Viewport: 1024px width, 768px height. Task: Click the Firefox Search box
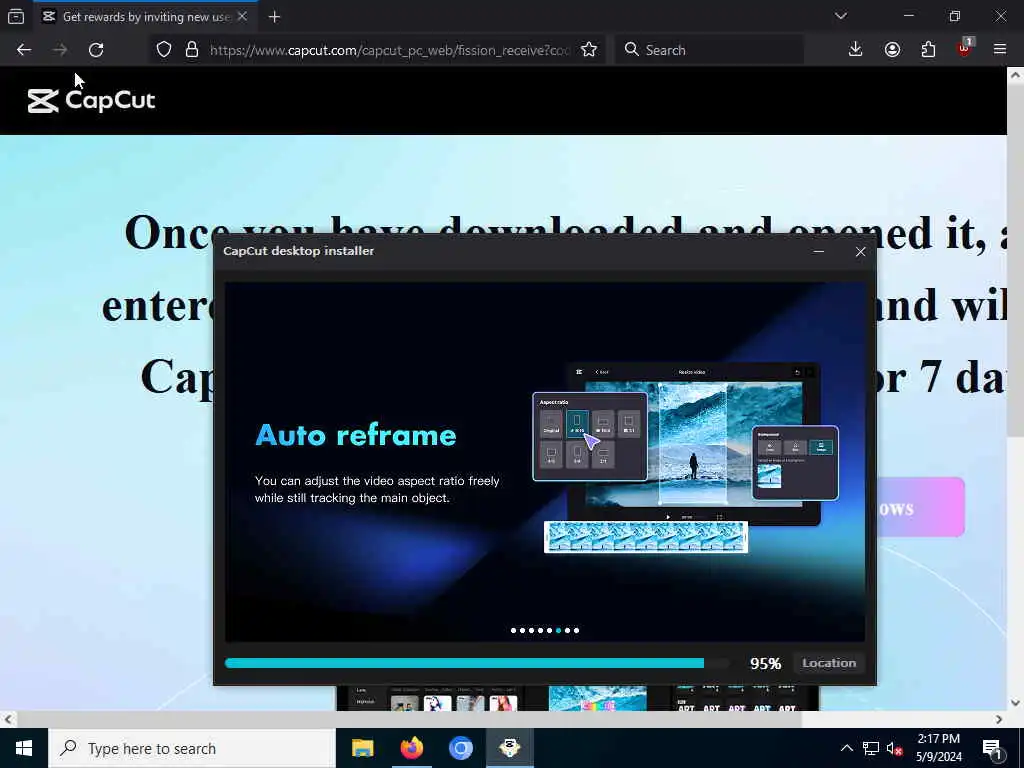[x=709, y=50]
